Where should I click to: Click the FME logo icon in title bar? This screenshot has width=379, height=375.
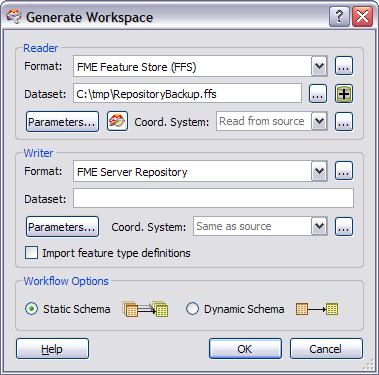[x=14, y=17]
